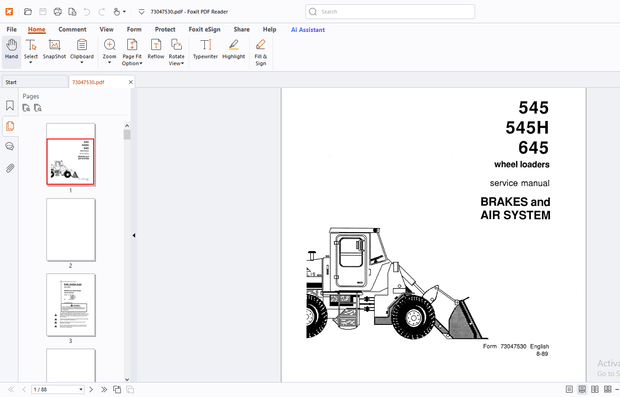Click the Zoom tool in the ribbon
620x397 pixels.
coord(110,51)
